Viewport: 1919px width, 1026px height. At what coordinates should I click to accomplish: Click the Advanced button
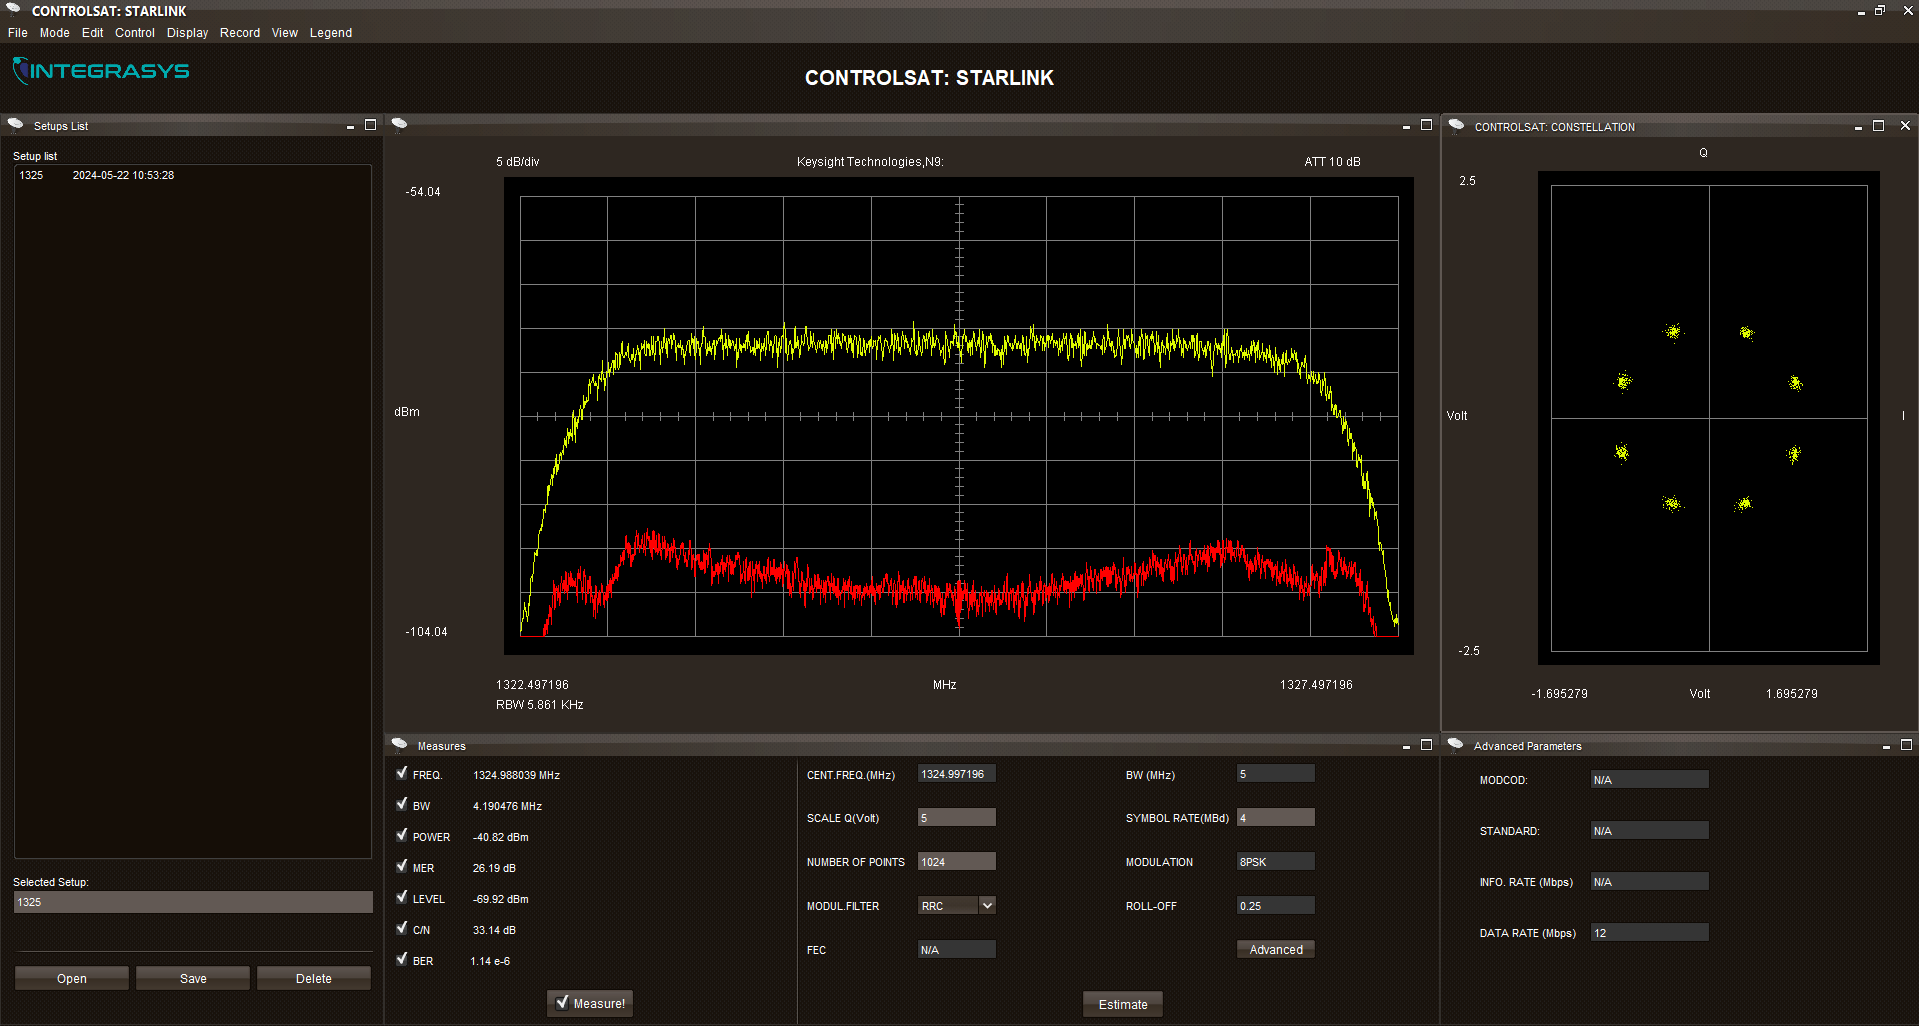[1275, 949]
